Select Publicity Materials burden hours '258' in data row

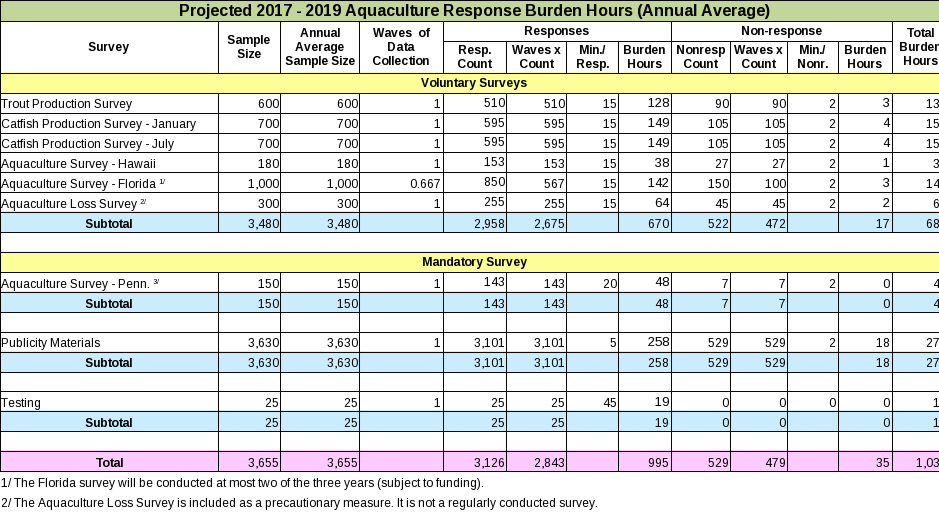[644, 343]
